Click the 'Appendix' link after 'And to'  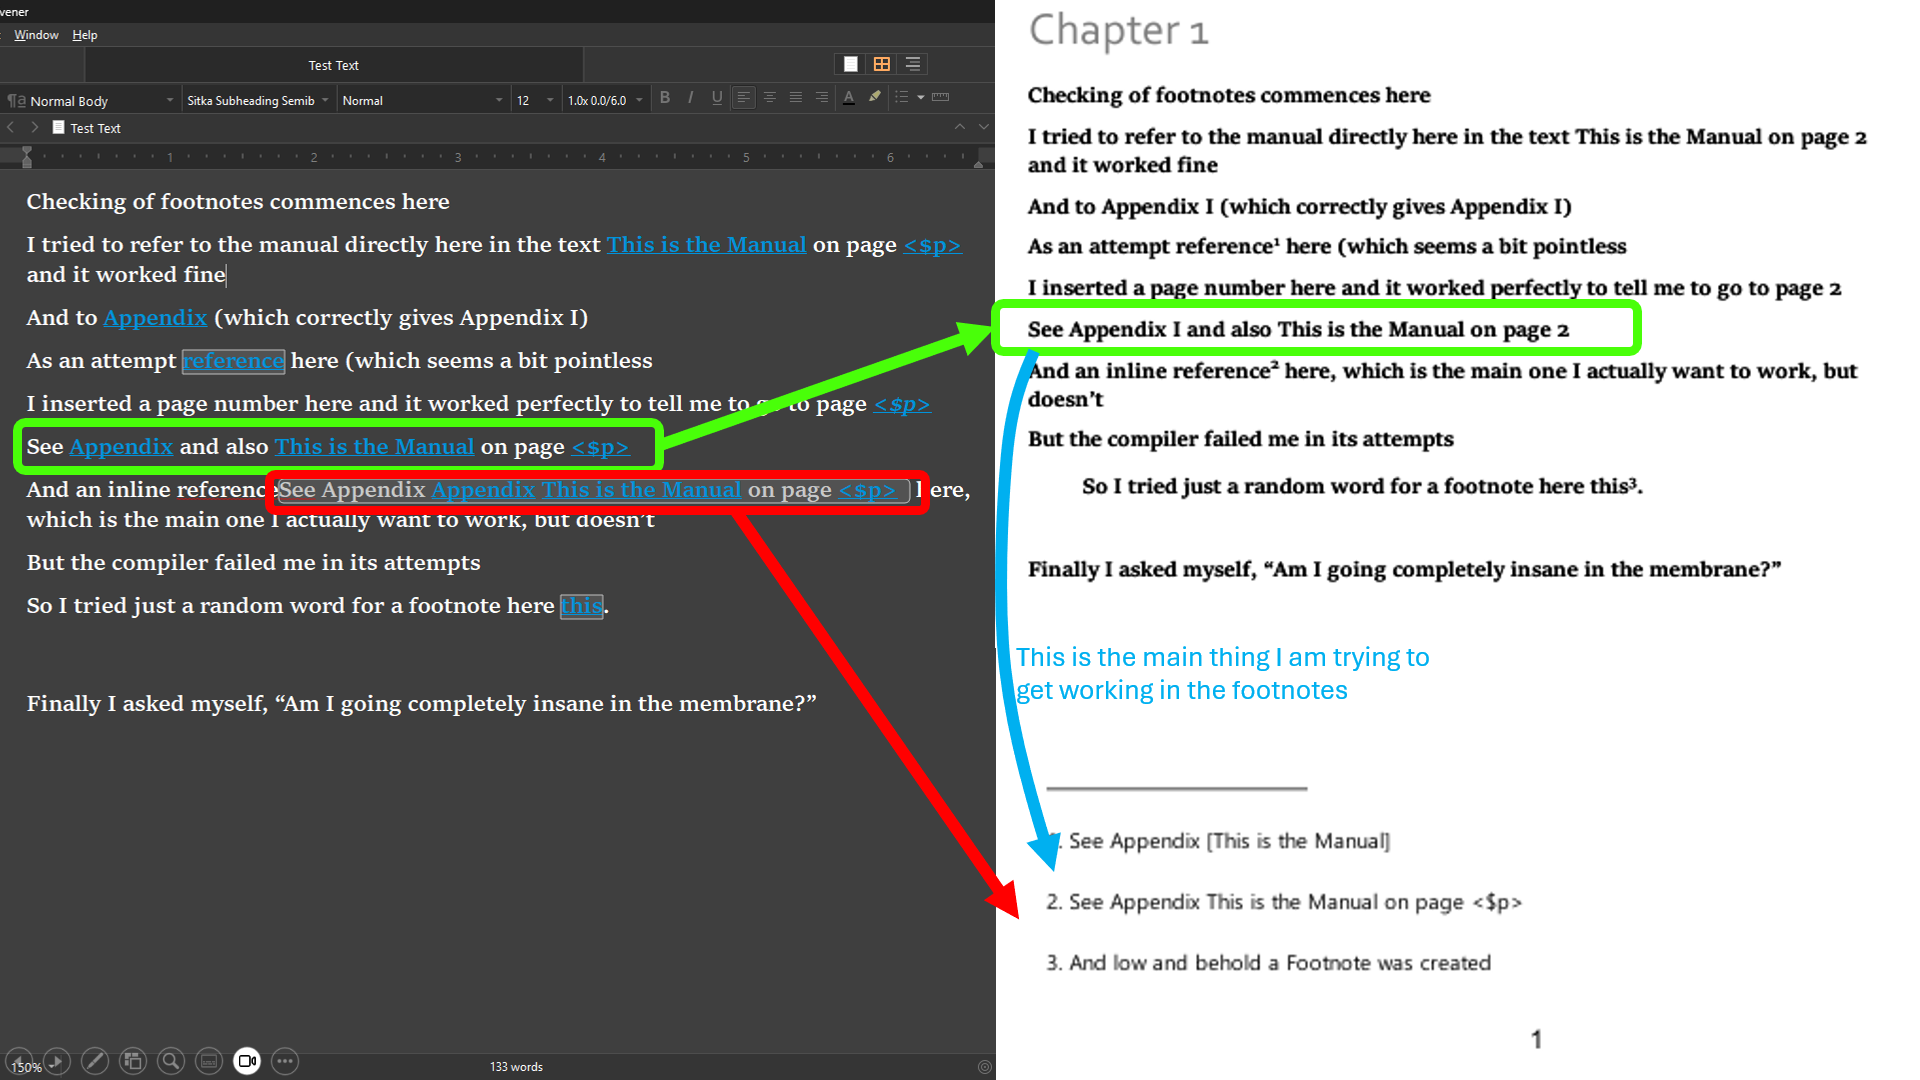click(155, 318)
